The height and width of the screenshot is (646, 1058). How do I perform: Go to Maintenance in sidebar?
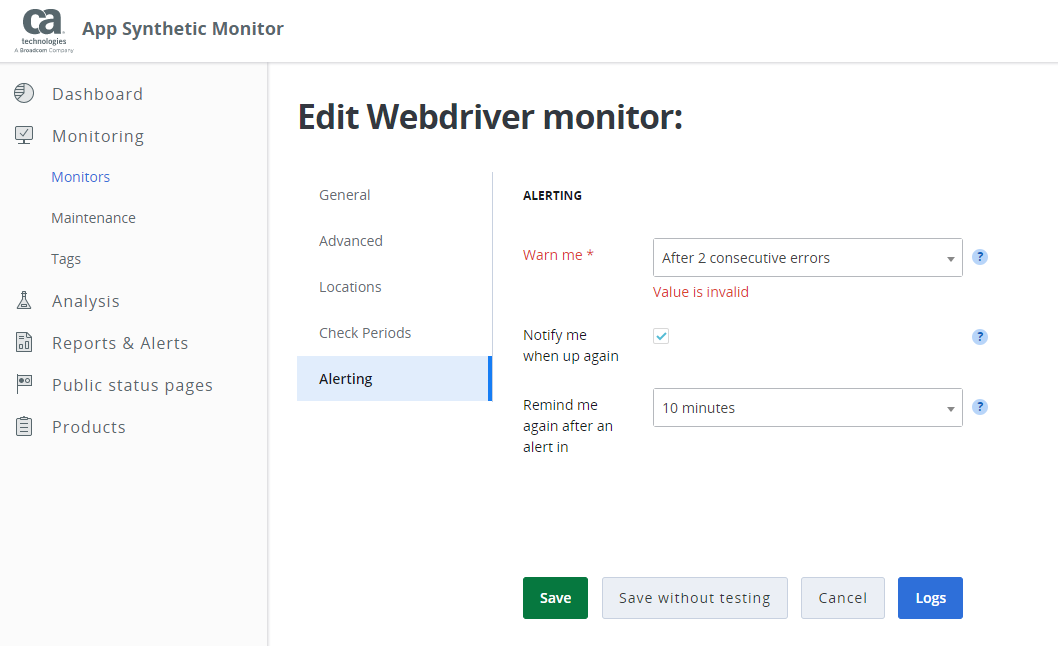pyautogui.click(x=93, y=218)
